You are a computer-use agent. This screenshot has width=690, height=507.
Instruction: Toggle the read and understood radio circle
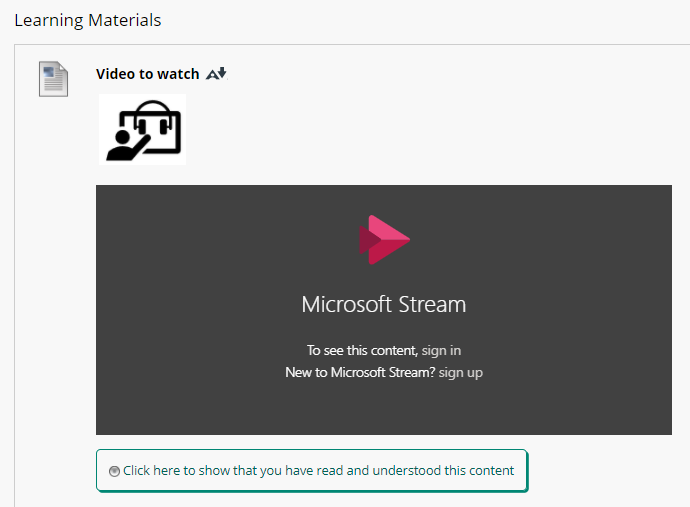[114, 471]
